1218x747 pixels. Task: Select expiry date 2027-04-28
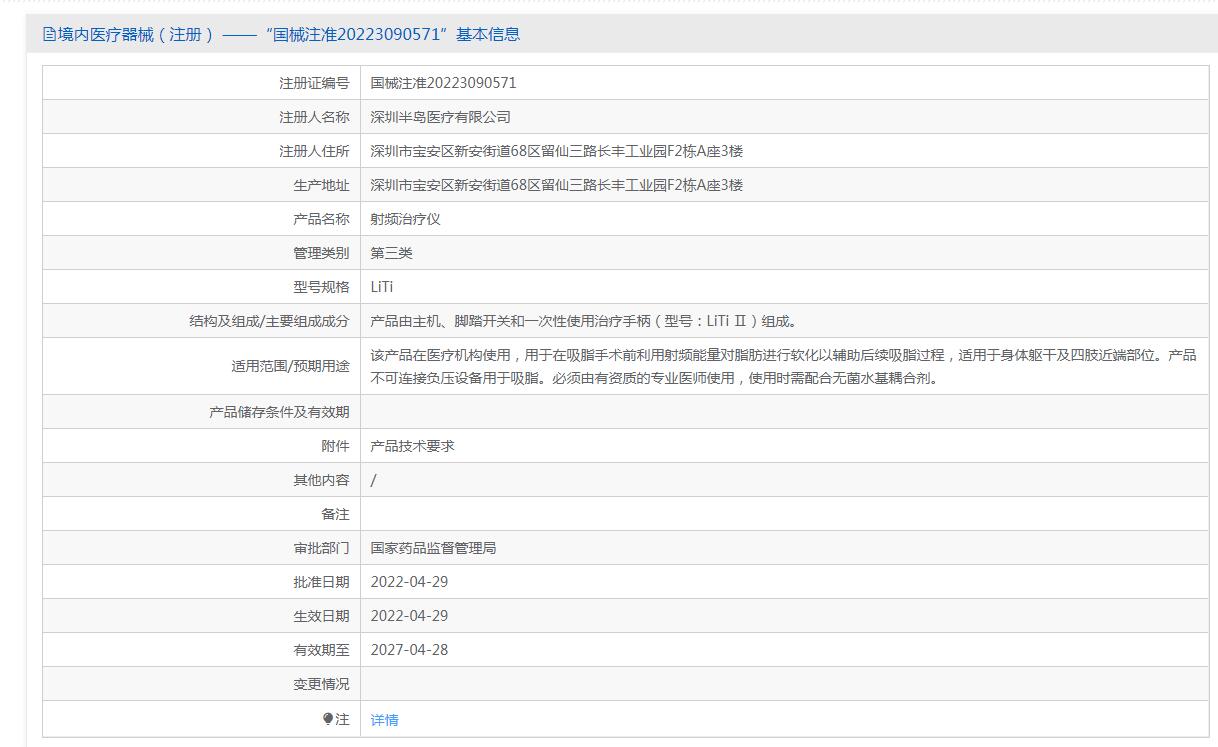pyautogui.click(x=409, y=650)
